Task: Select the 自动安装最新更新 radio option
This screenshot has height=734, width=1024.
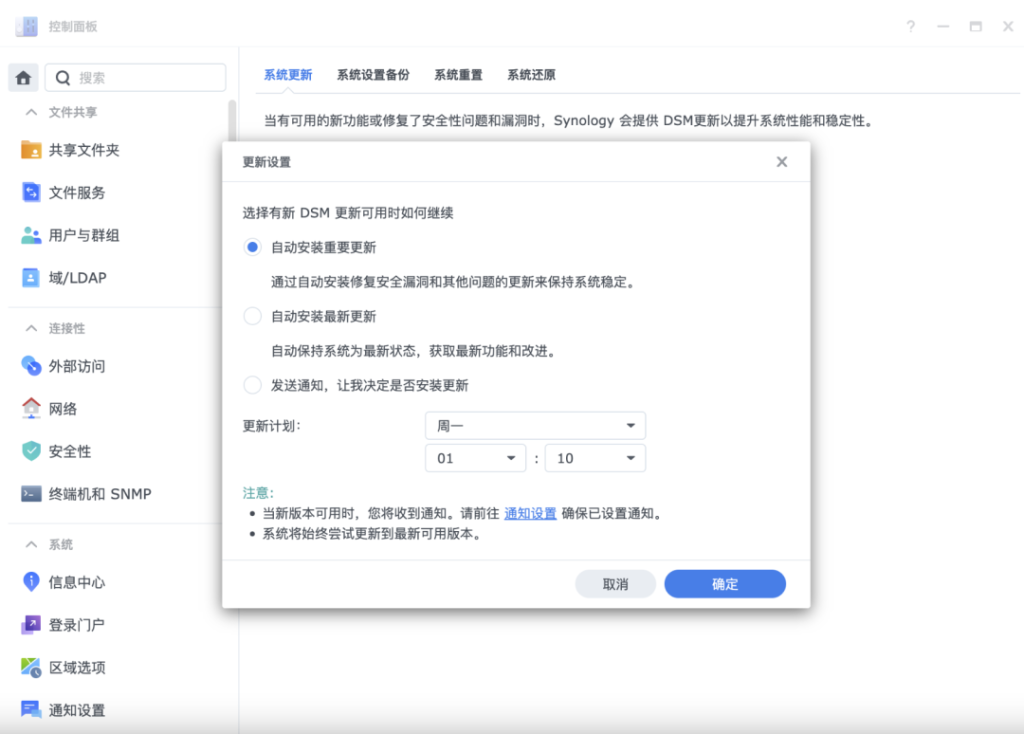Action: 253,316
